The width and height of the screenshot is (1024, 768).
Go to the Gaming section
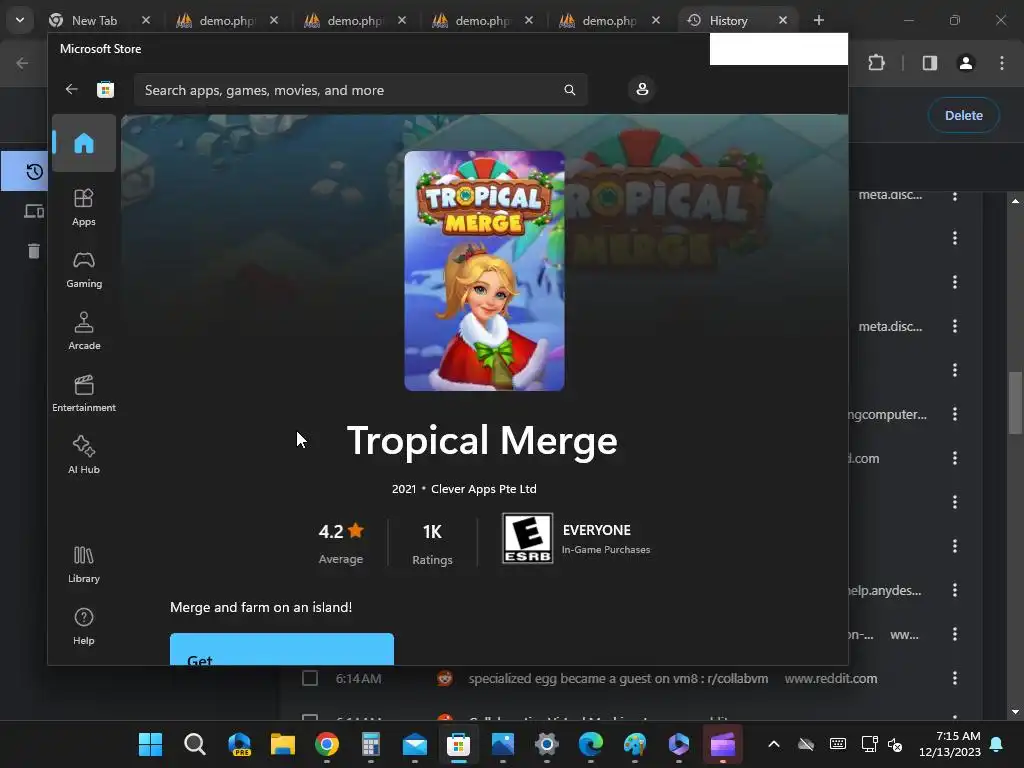point(84,269)
